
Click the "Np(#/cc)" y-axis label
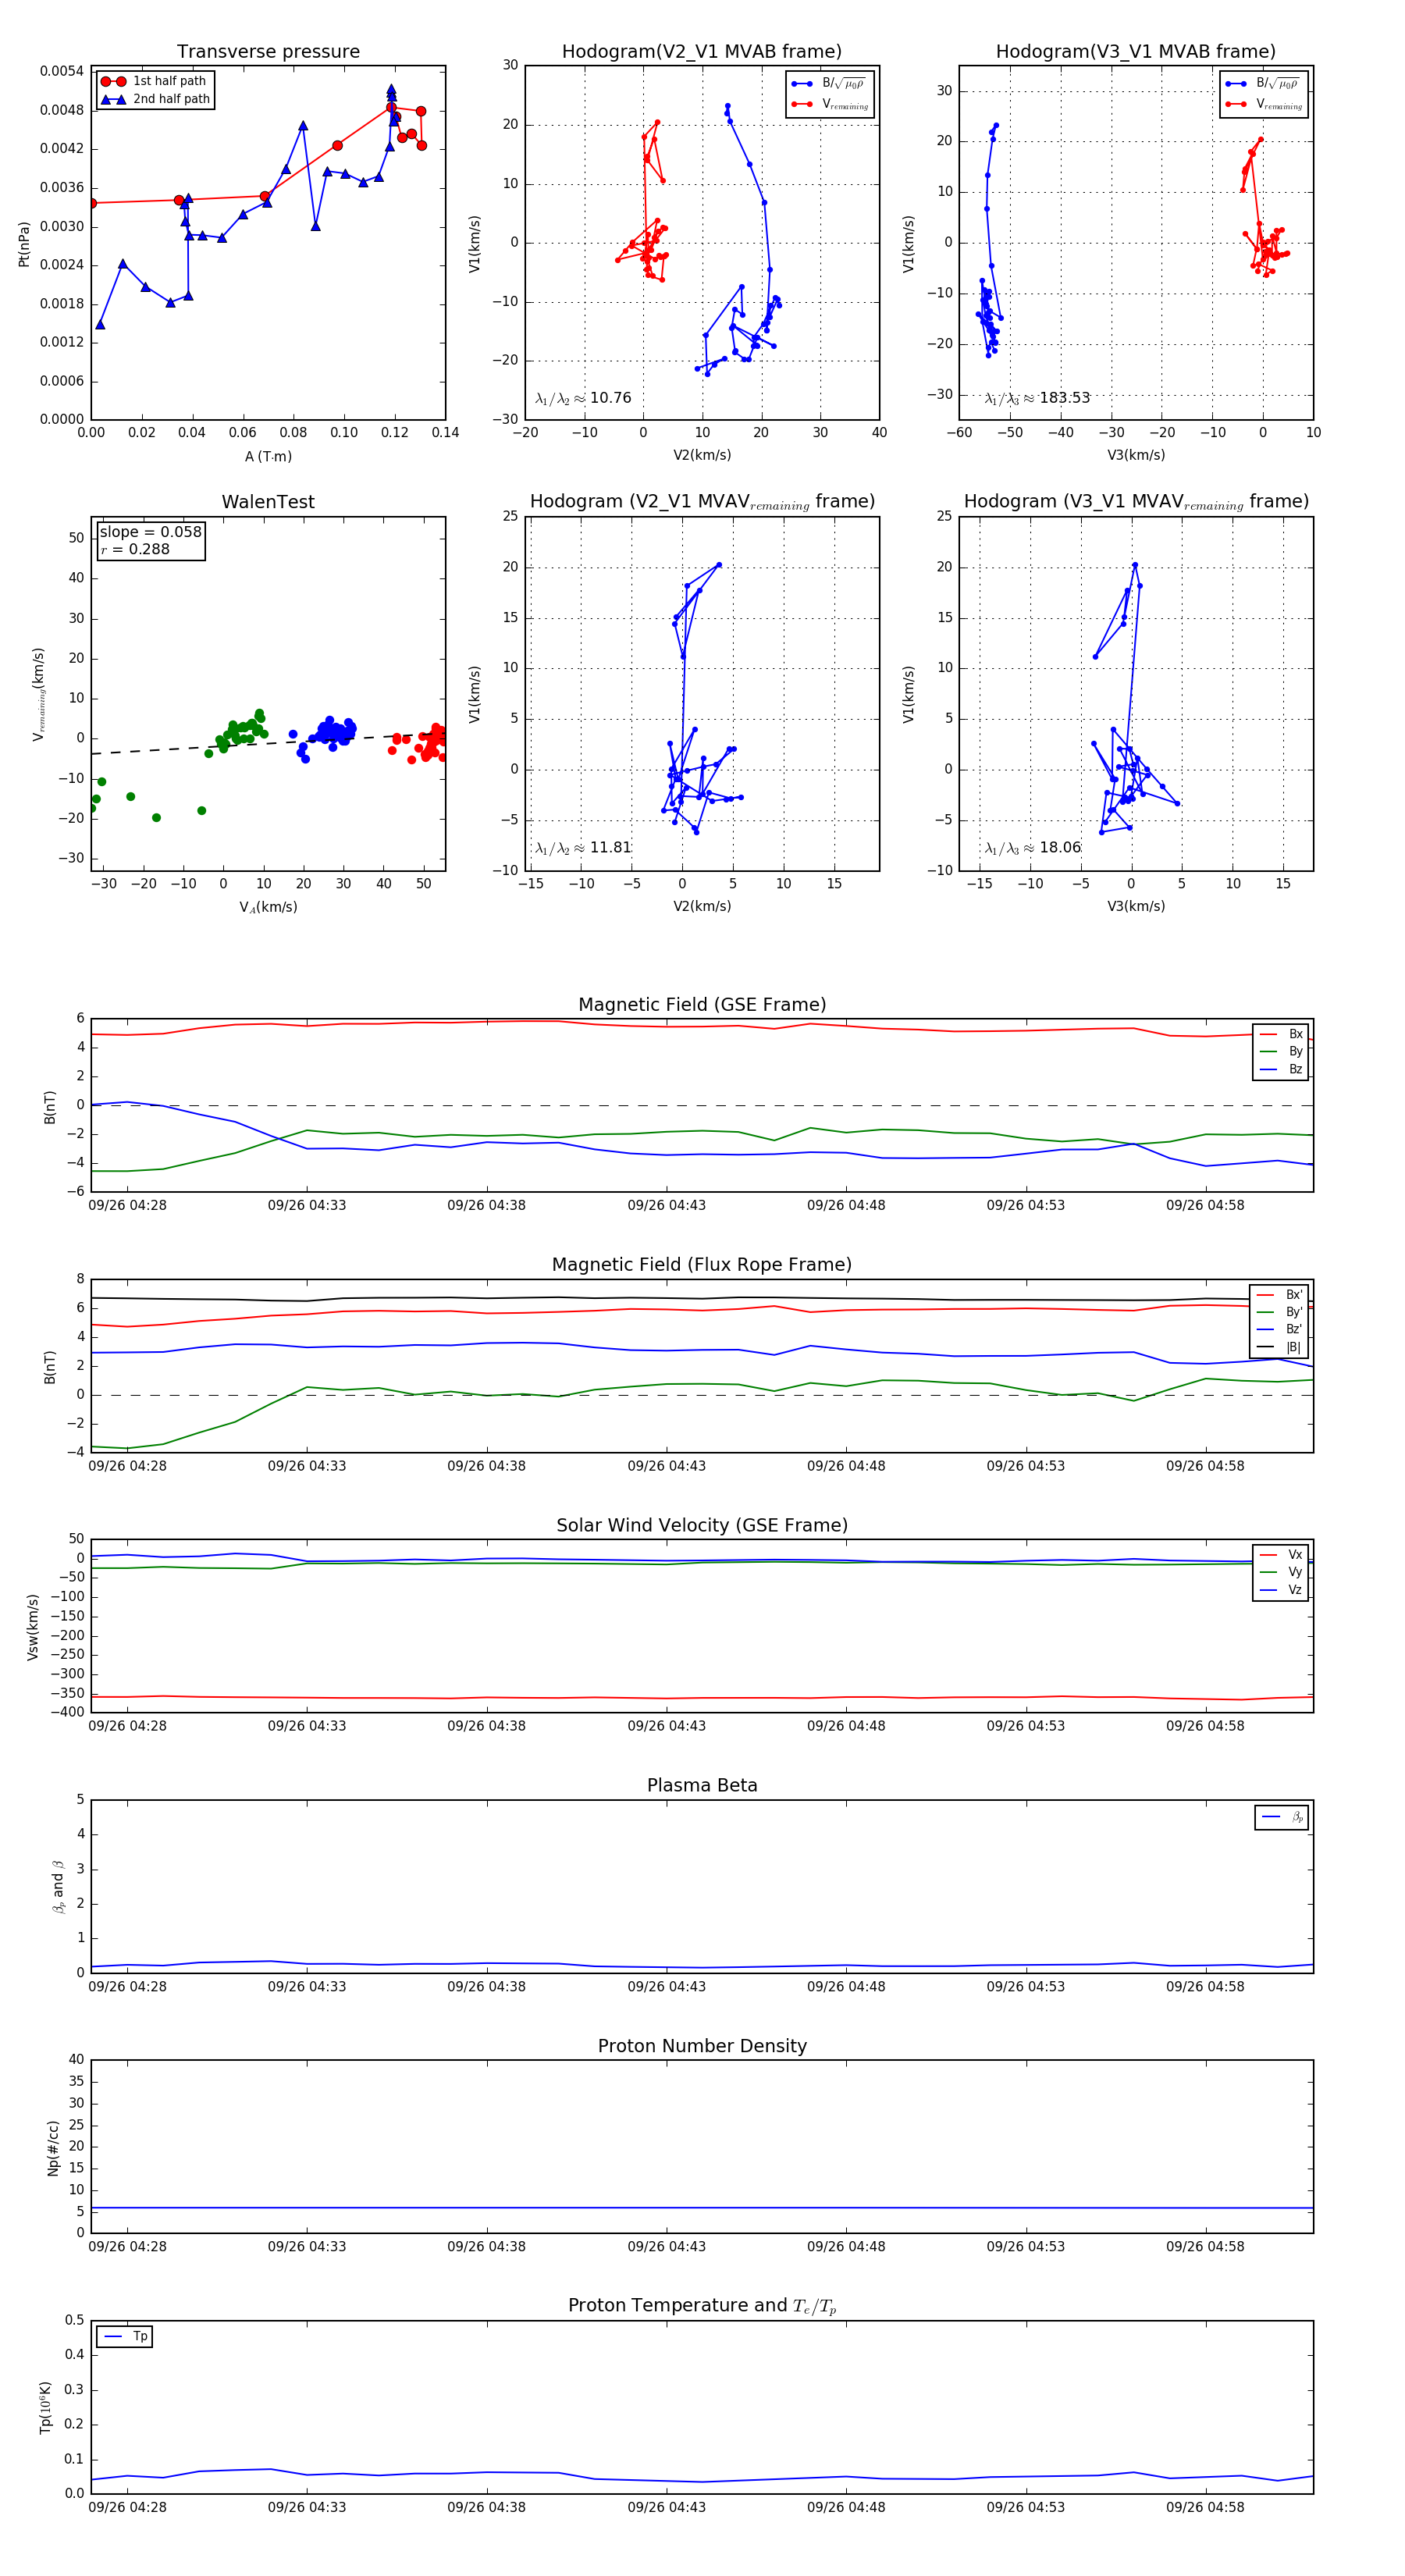(54, 2148)
